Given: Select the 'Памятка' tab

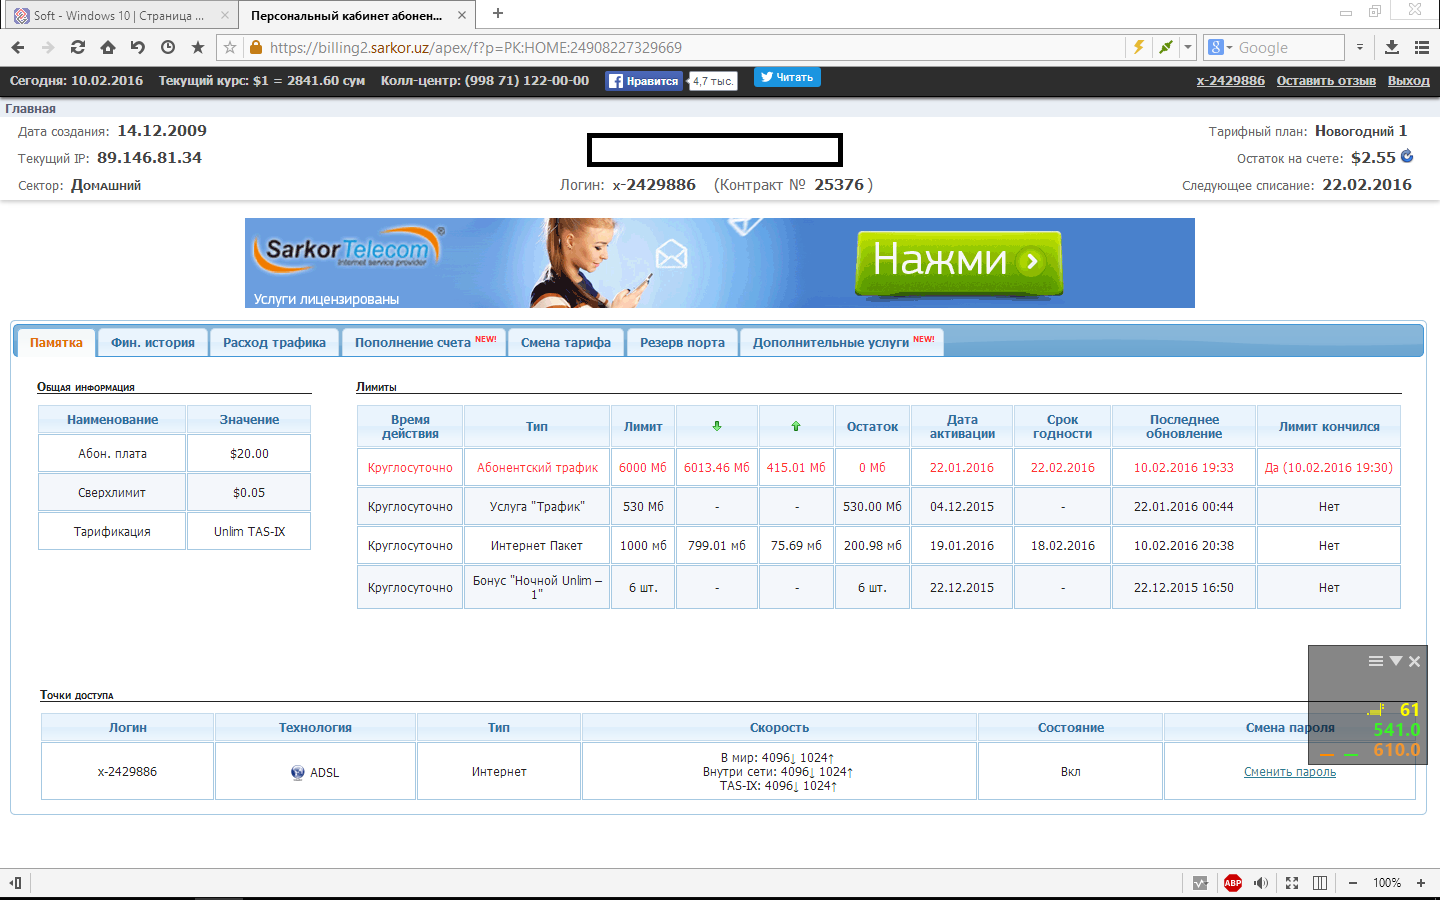Looking at the screenshot, I should coord(56,342).
